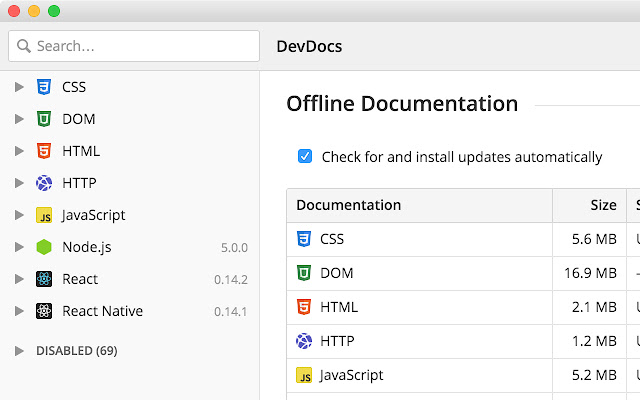This screenshot has height=400, width=640.
Task: Open React Native docs in sidebar
Action: click(x=102, y=311)
